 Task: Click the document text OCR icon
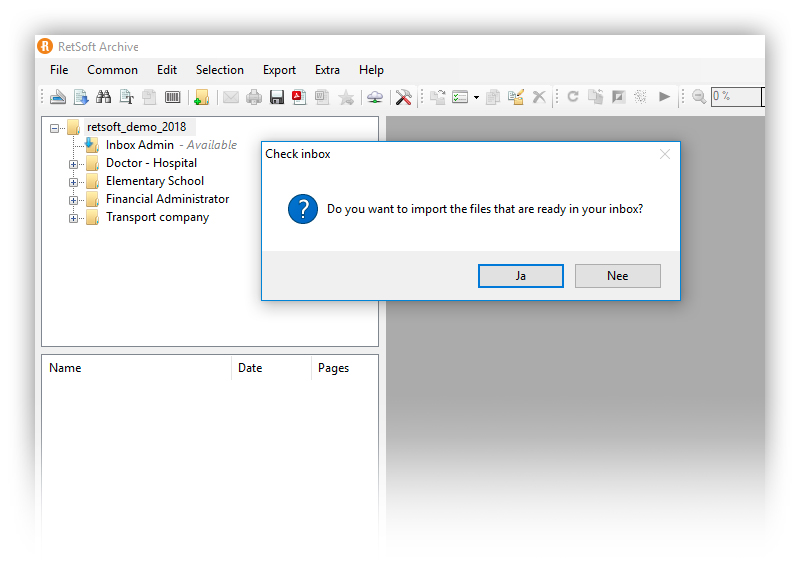(x=127, y=97)
